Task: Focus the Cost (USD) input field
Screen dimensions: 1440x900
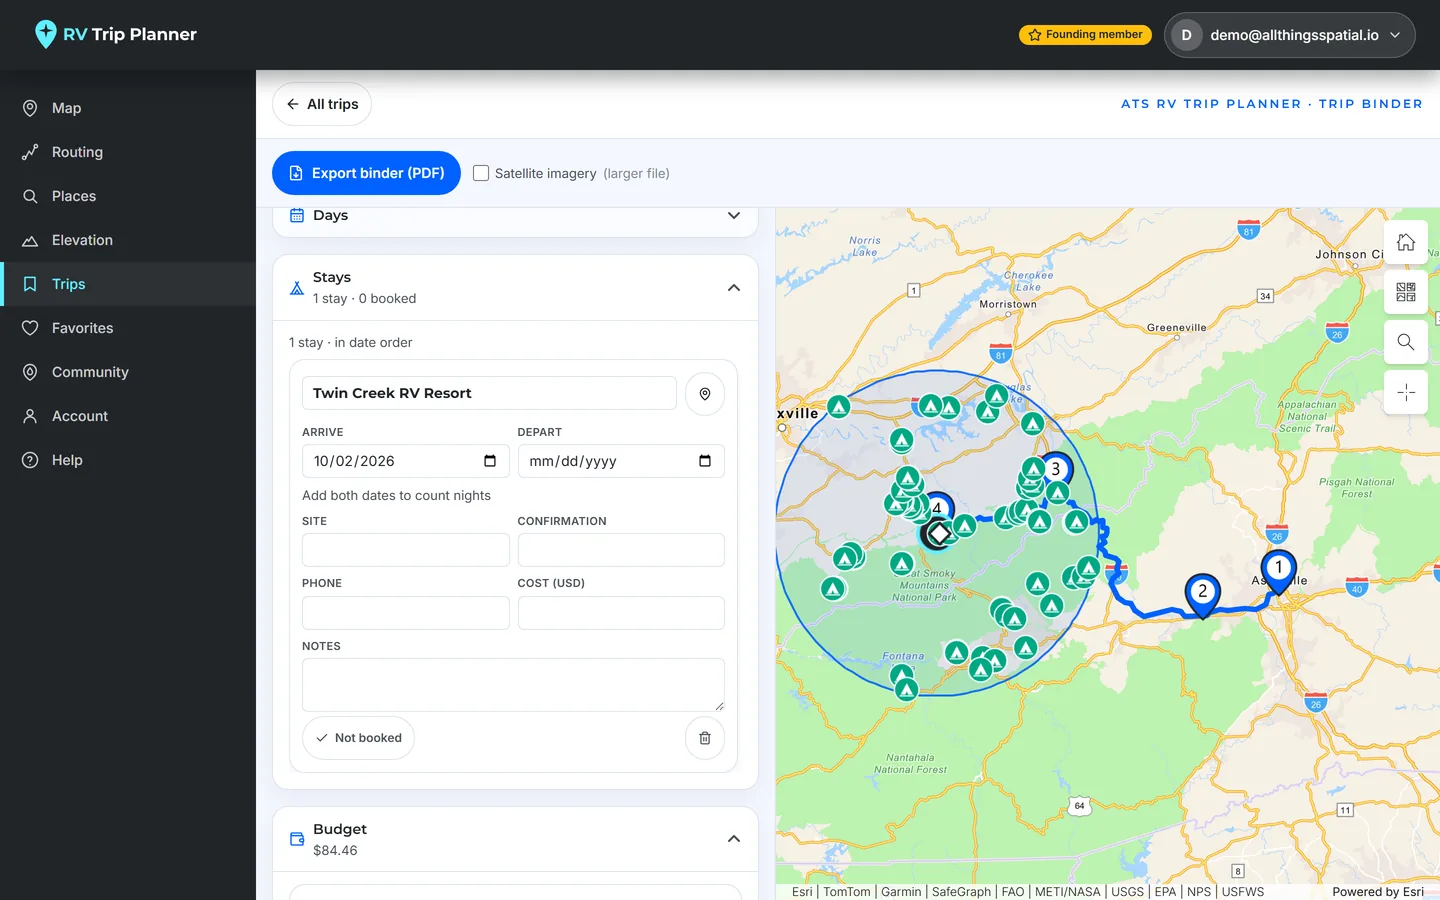Action: pos(621,613)
